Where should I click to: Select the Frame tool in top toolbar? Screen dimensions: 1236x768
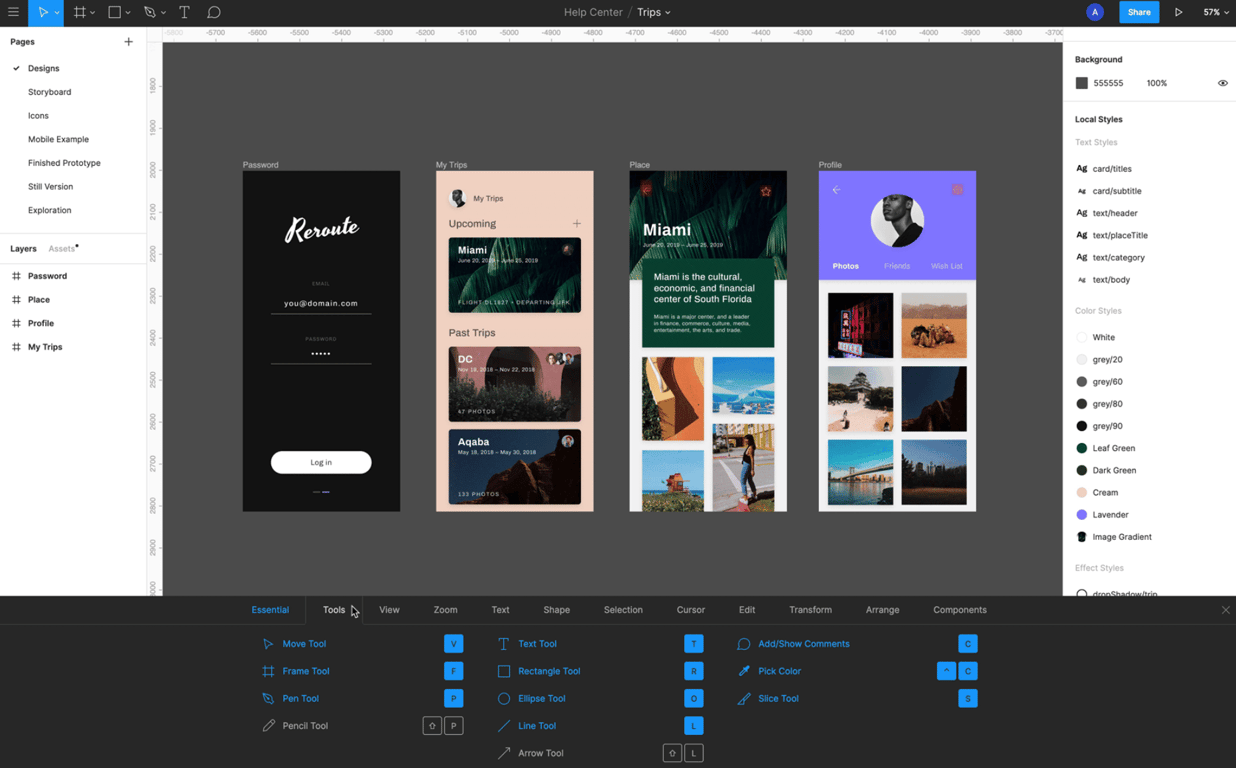pos(80,12)
